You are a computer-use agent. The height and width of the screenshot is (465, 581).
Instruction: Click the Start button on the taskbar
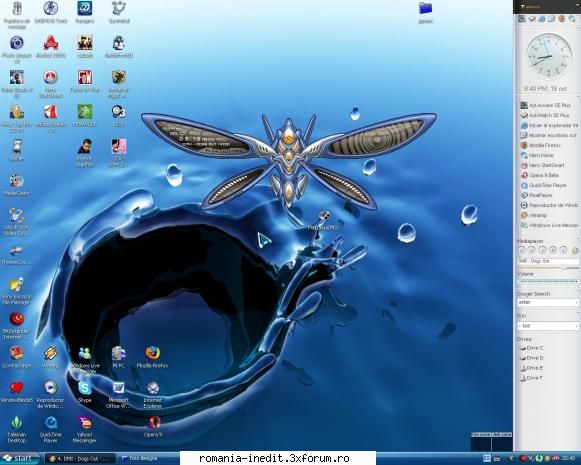coord(20,458)
